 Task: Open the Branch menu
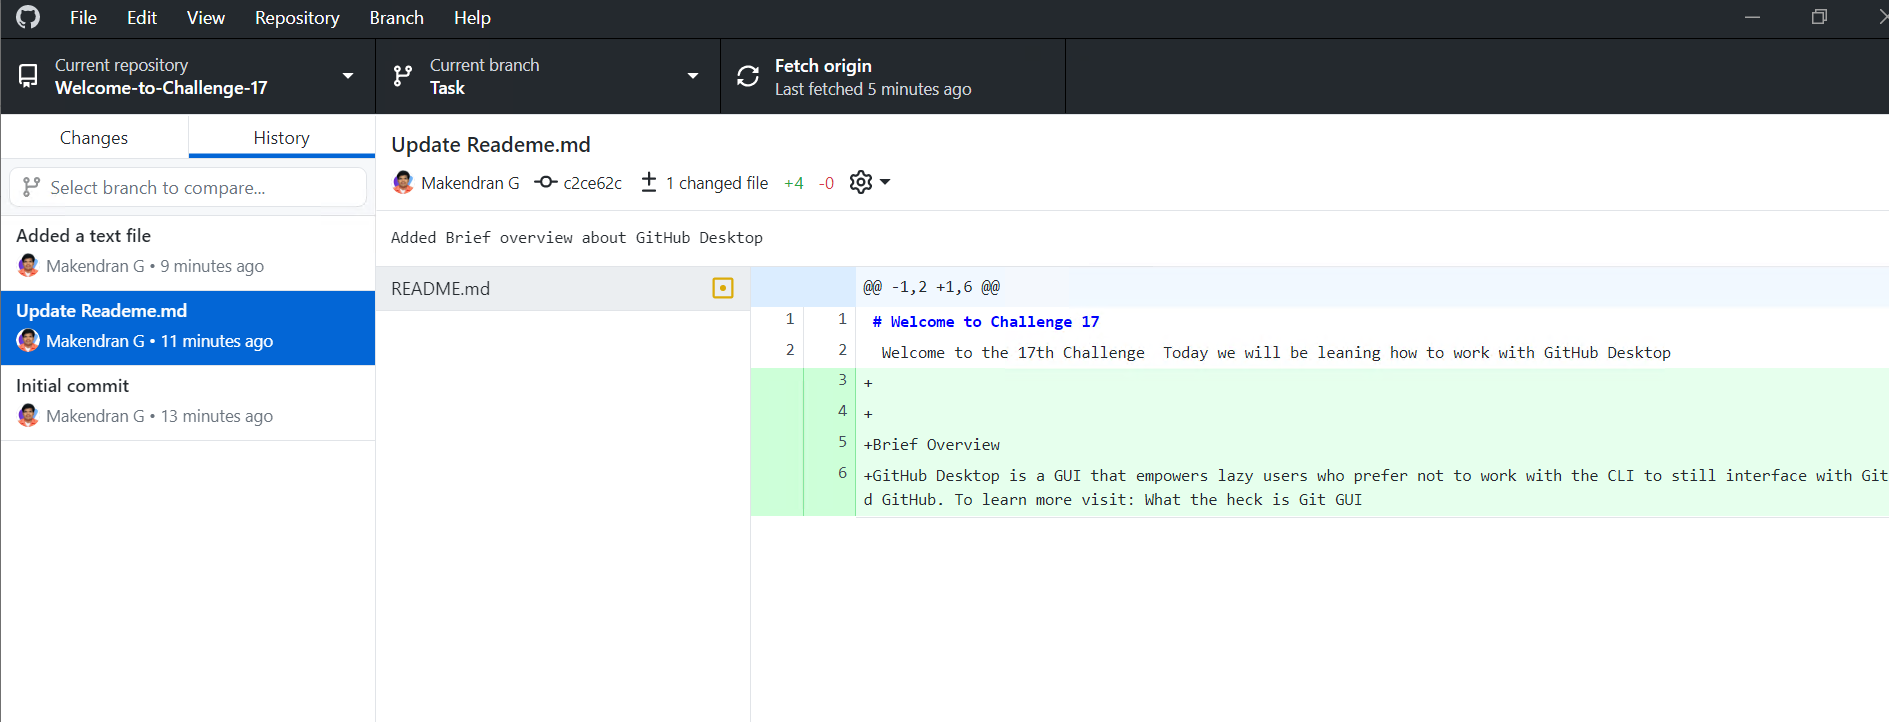(x=397, y=18)
